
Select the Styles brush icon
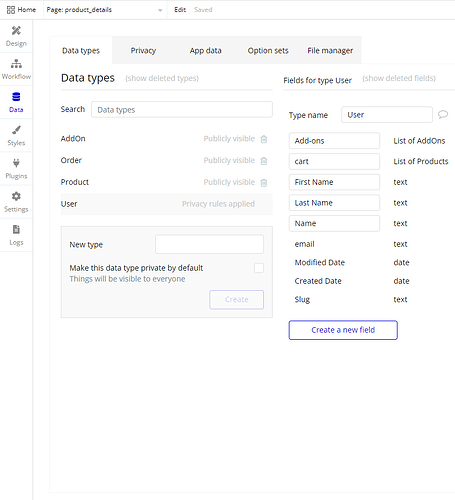[x=16, y=130]
